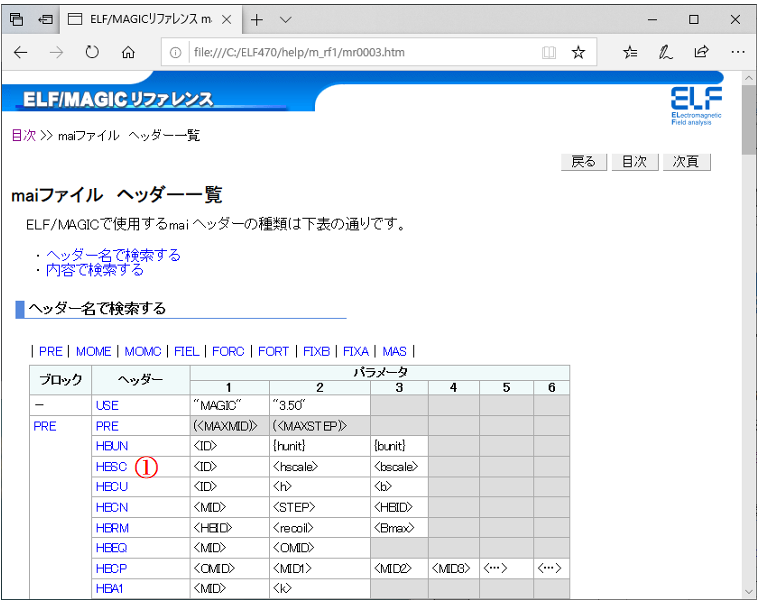Open the Add notes pen icon
This screenshot has width=758, height=607.
[666, 52]
